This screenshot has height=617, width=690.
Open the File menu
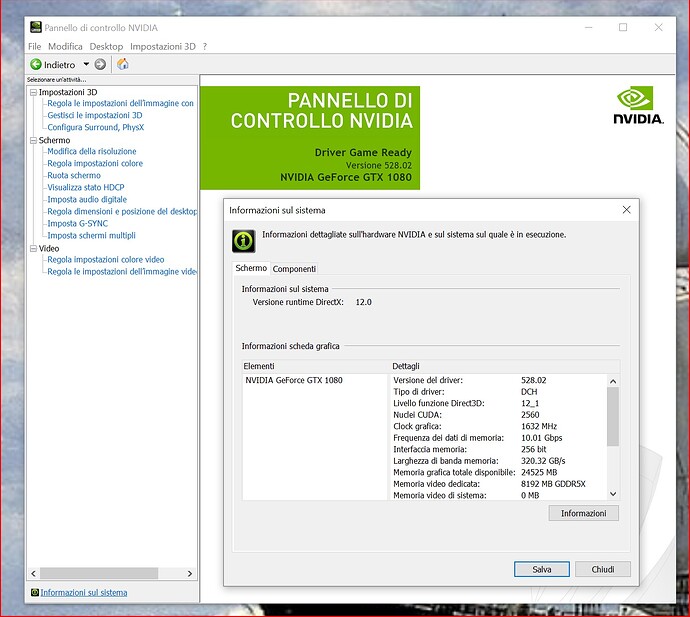(x=34, y=46)
